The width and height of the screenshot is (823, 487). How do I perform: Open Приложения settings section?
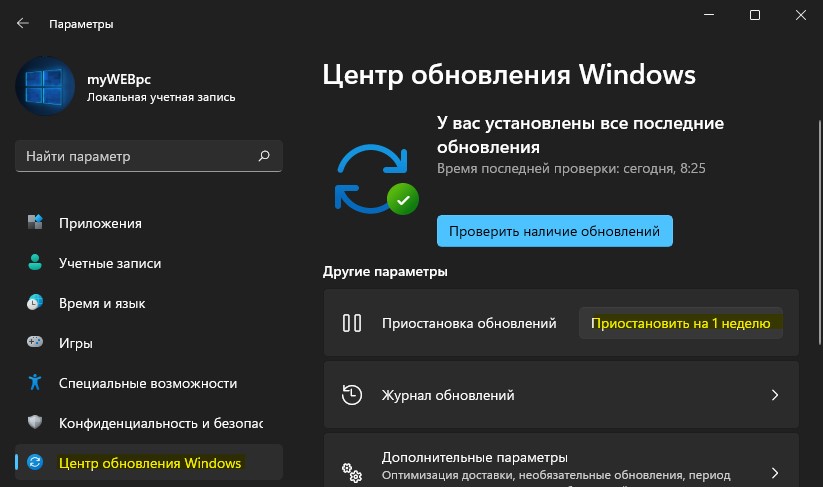[x=149, y=223]
